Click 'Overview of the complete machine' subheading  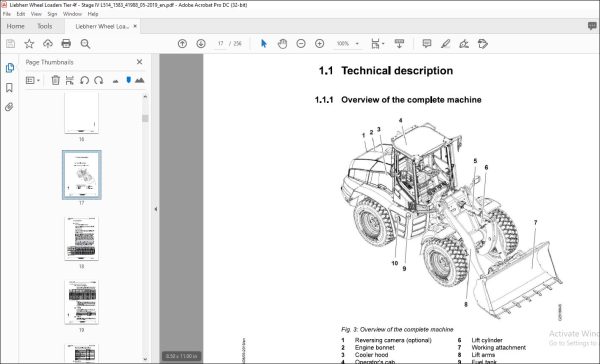(411, 100)
